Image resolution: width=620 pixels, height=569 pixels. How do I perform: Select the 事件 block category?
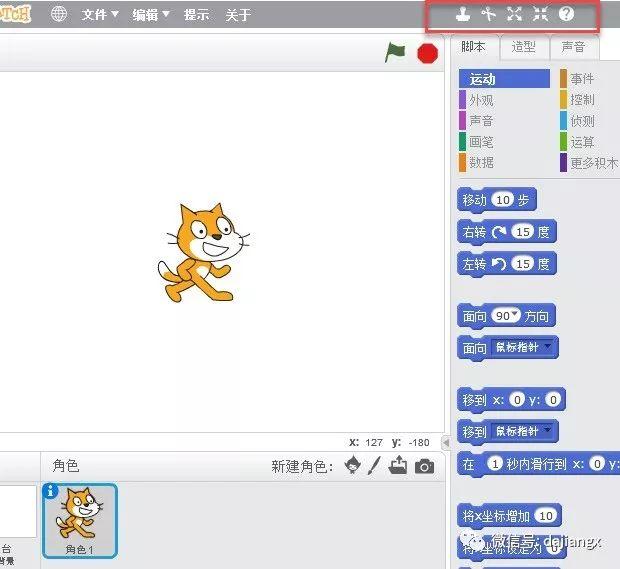click(577, 78)
